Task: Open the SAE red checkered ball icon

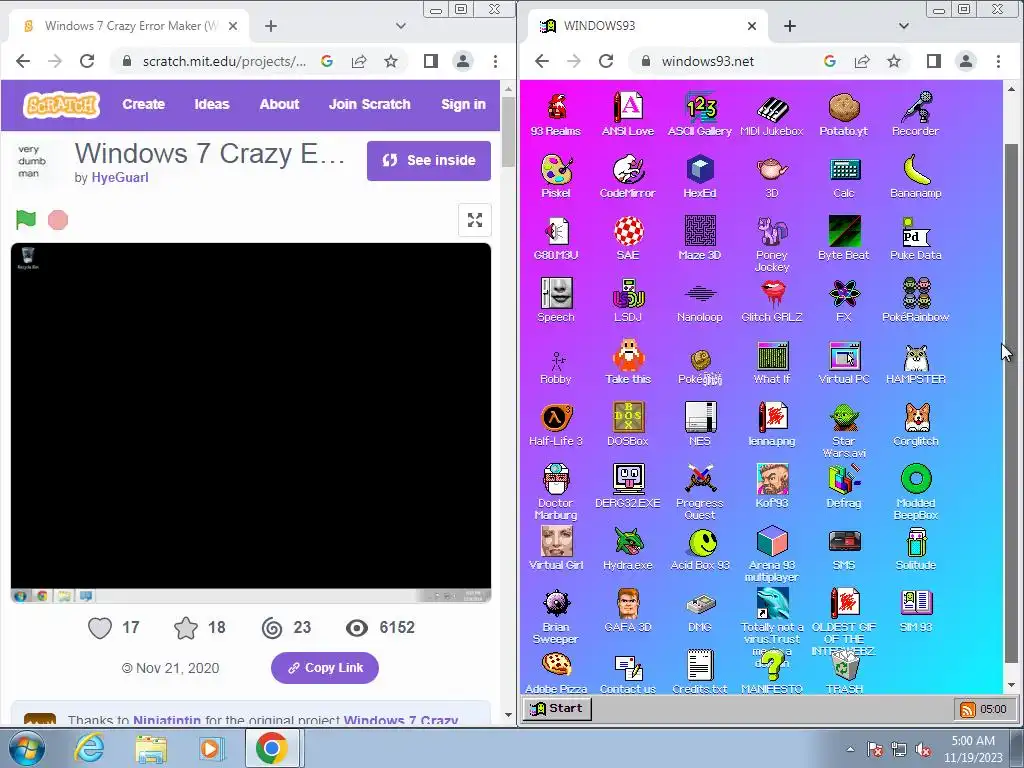Action: pos(628,238)
